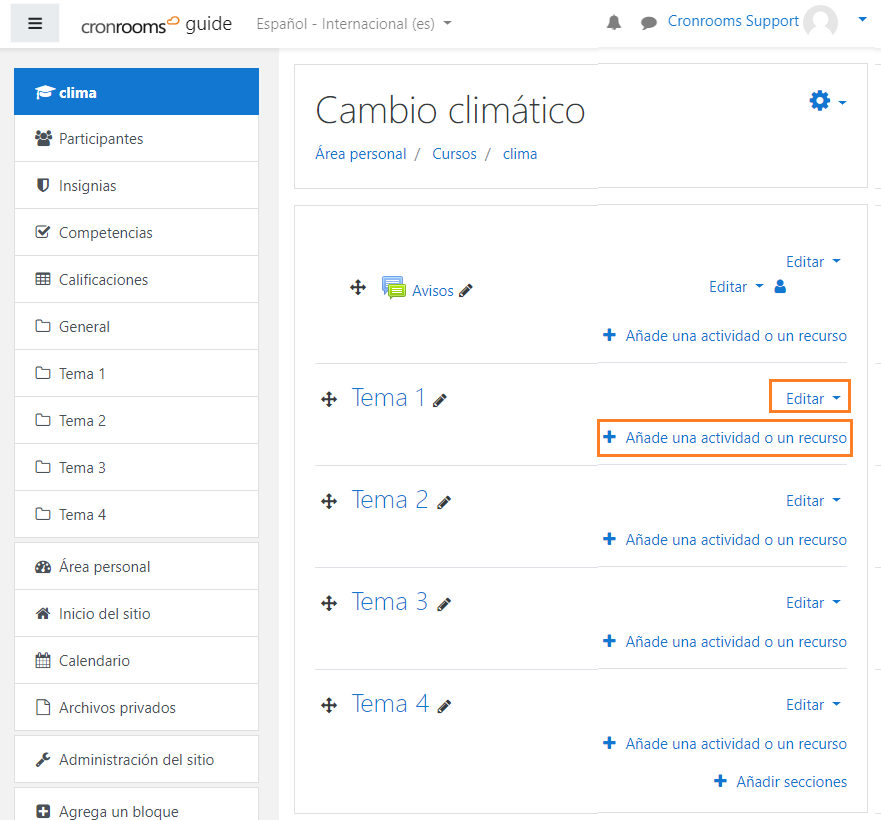Expand the user menu arrow near avatar
Viewport: 881px width, 820px height.
(862, 20)
